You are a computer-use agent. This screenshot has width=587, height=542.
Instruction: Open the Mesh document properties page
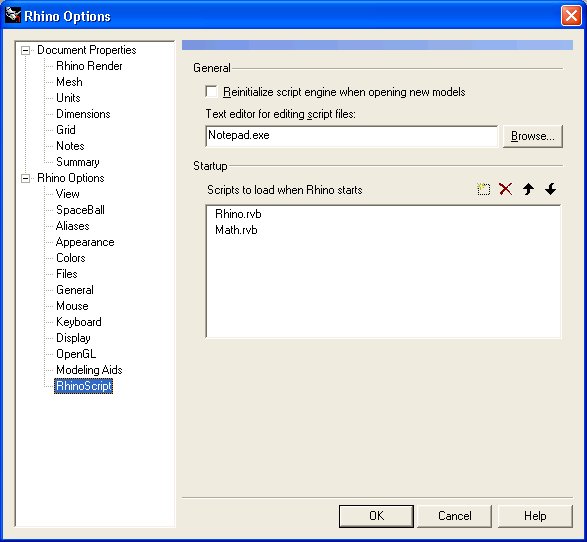pos(69,82)
